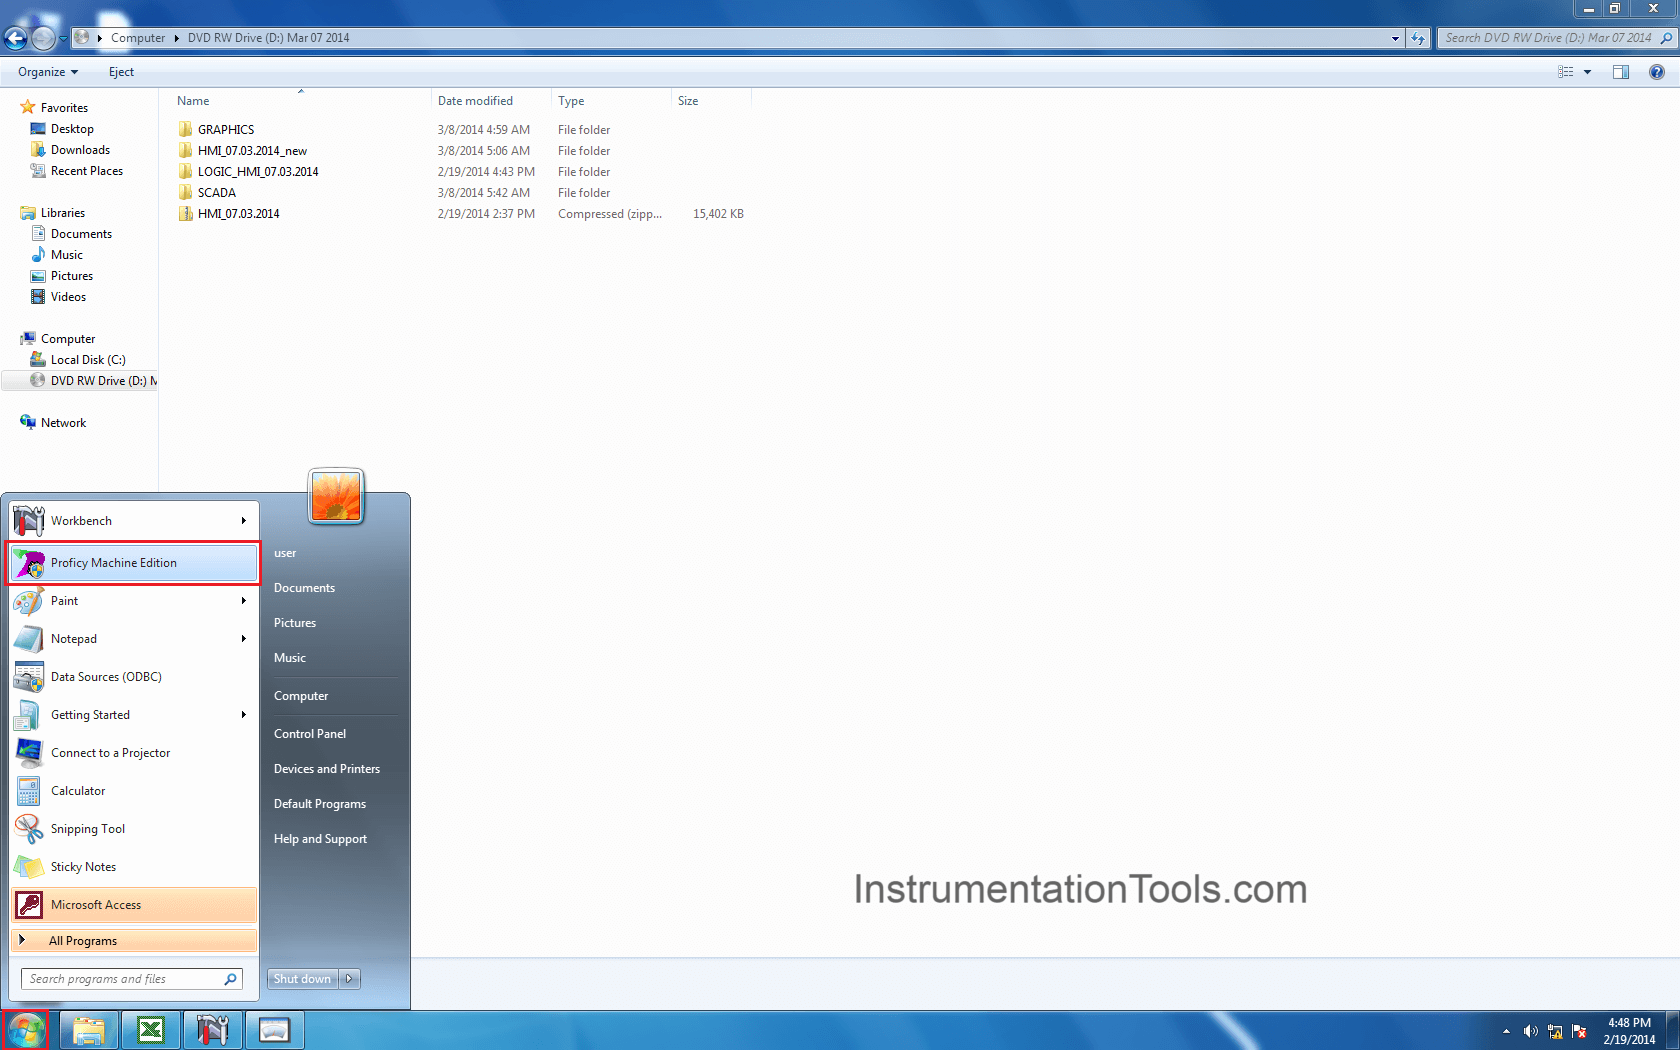Open Sticky Notes

pos(134,867)
